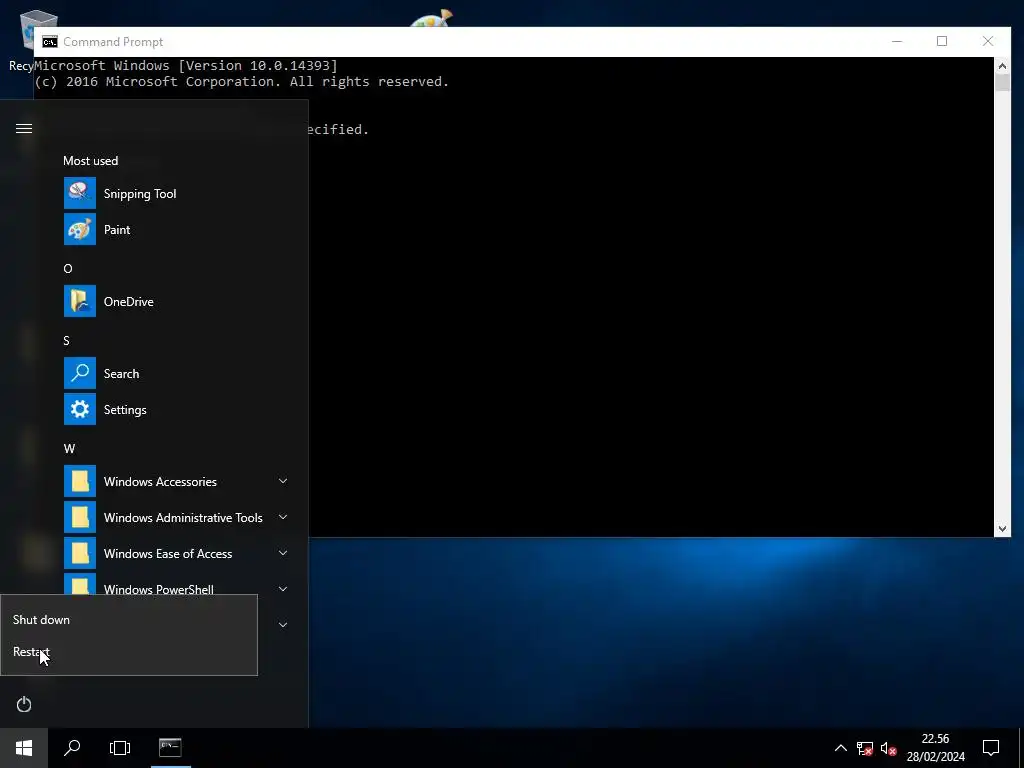The image size is (1024, 768).
Task: Click the Windows Administrative Tools folder icon
Action: [x=80, y=517]
